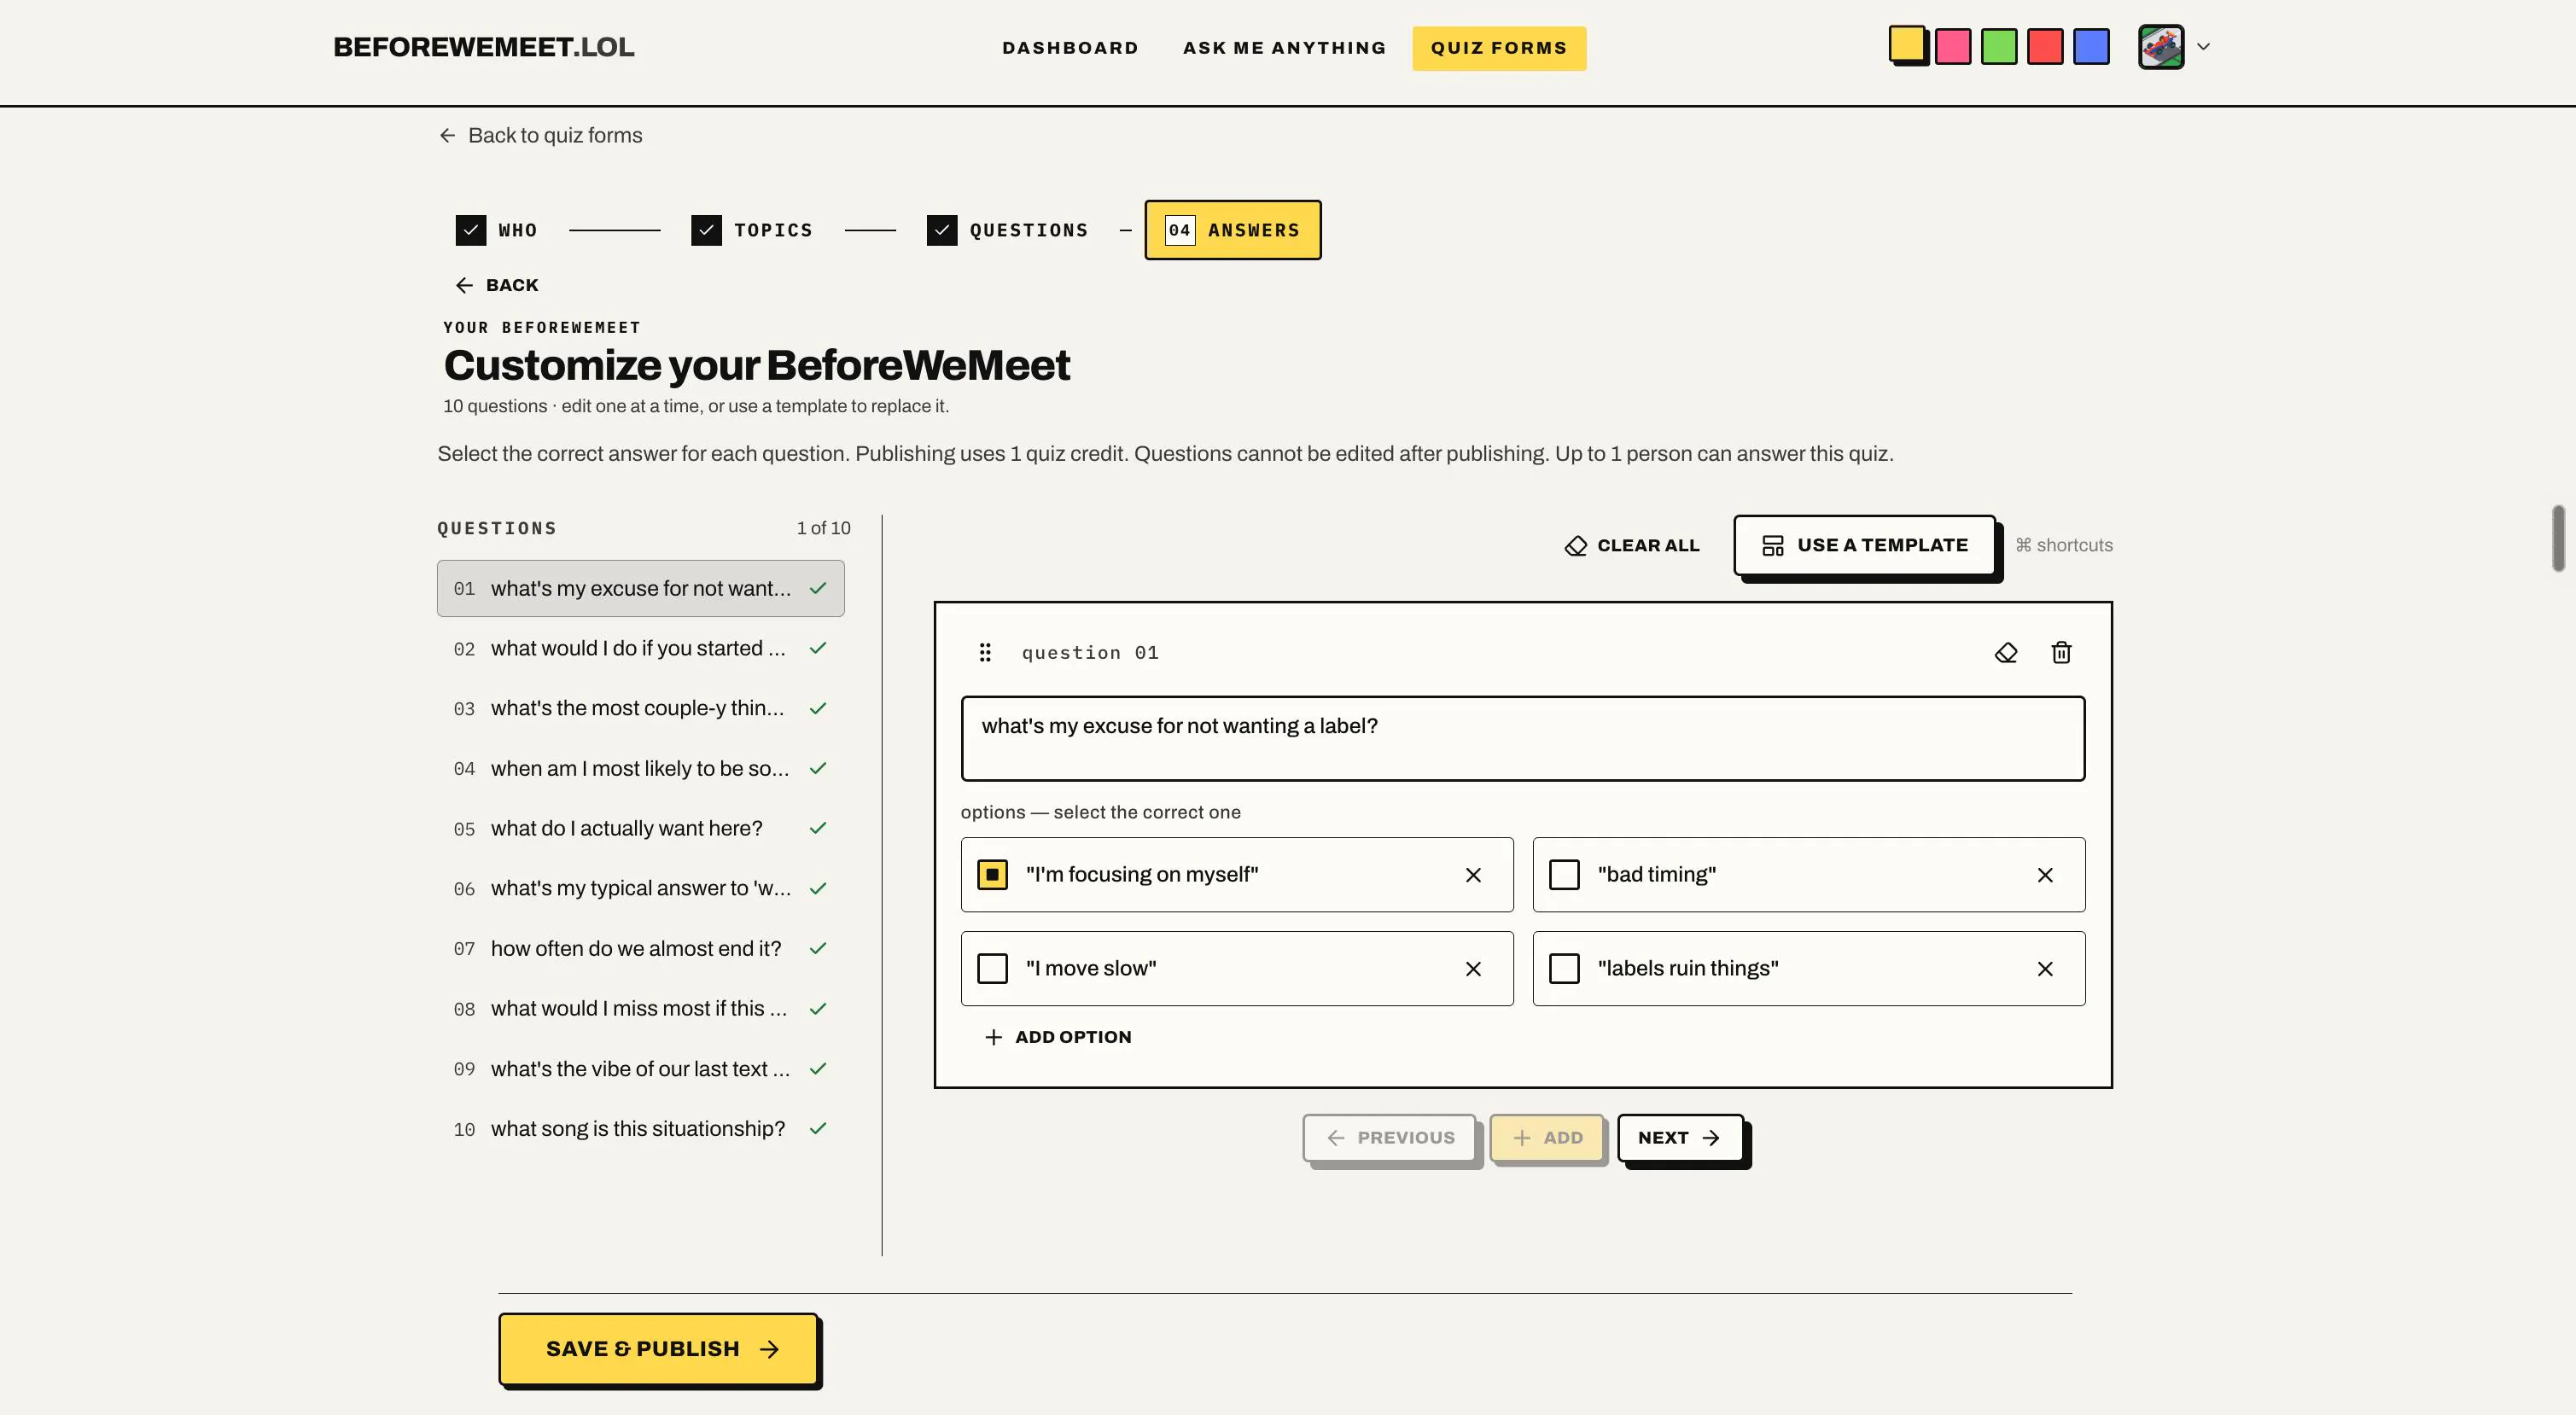Select question 07 how often do we almost end it
Image resolution: width=2576 pixels, height=1415 pixels.
pyautogui.click(x=641, y=949)
